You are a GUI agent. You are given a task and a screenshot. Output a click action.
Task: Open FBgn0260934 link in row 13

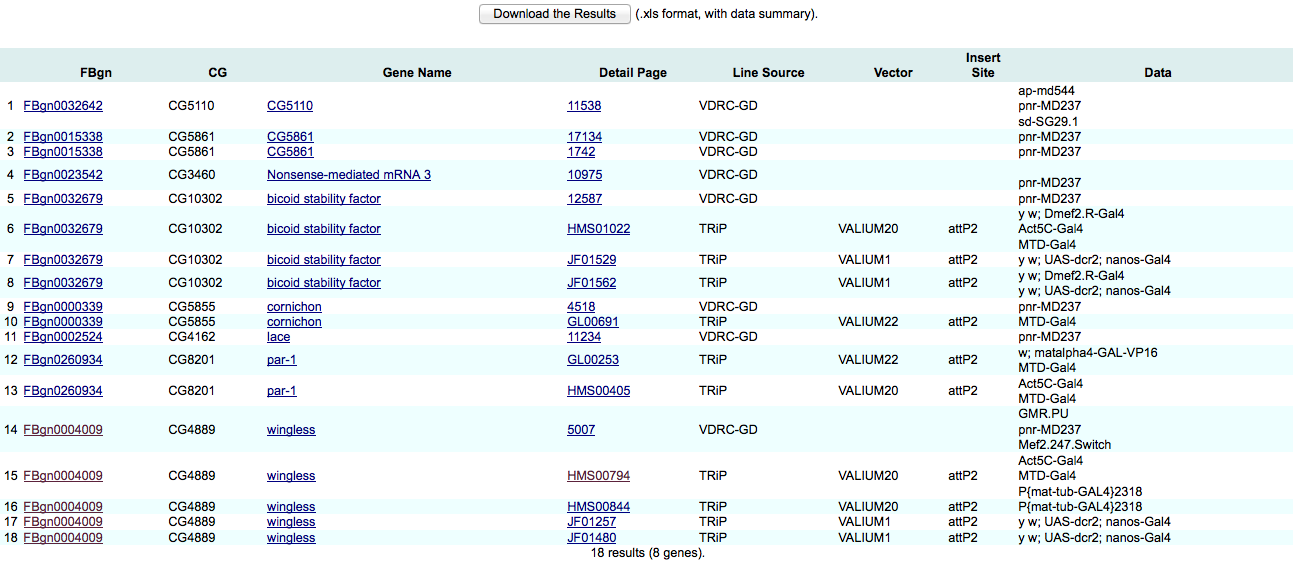click(x=63, y=391)
